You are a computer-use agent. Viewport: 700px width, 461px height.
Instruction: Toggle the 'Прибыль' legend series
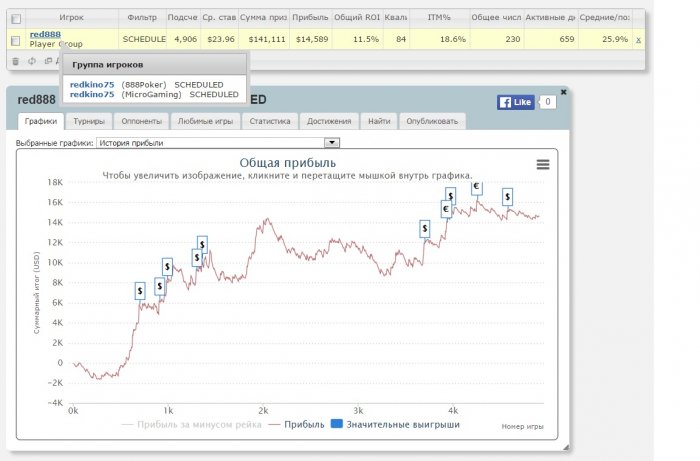click(x=296, y=424)
